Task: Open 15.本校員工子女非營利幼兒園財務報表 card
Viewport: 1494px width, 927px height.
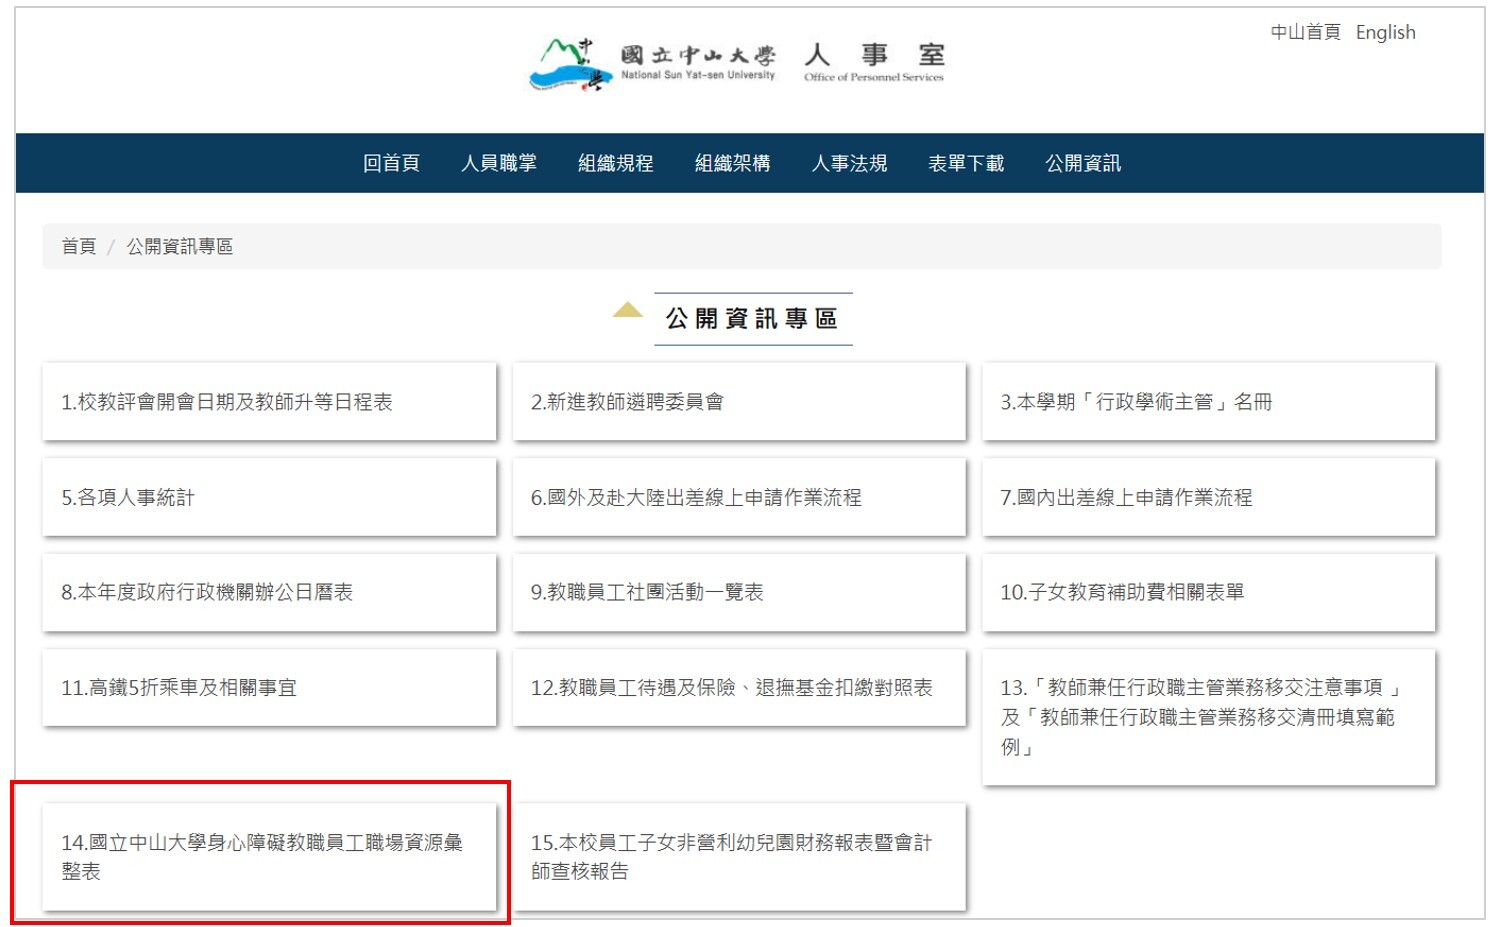Action: [739, 856]
